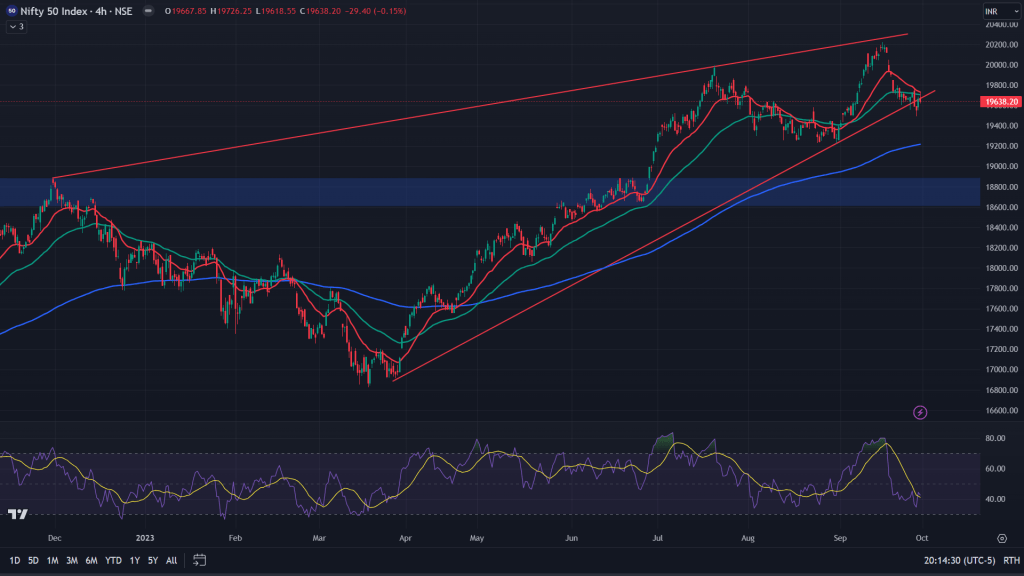This screenshot has height=576, width=1024.
Task: Select the 5Y time range
Action: [153, 560]
